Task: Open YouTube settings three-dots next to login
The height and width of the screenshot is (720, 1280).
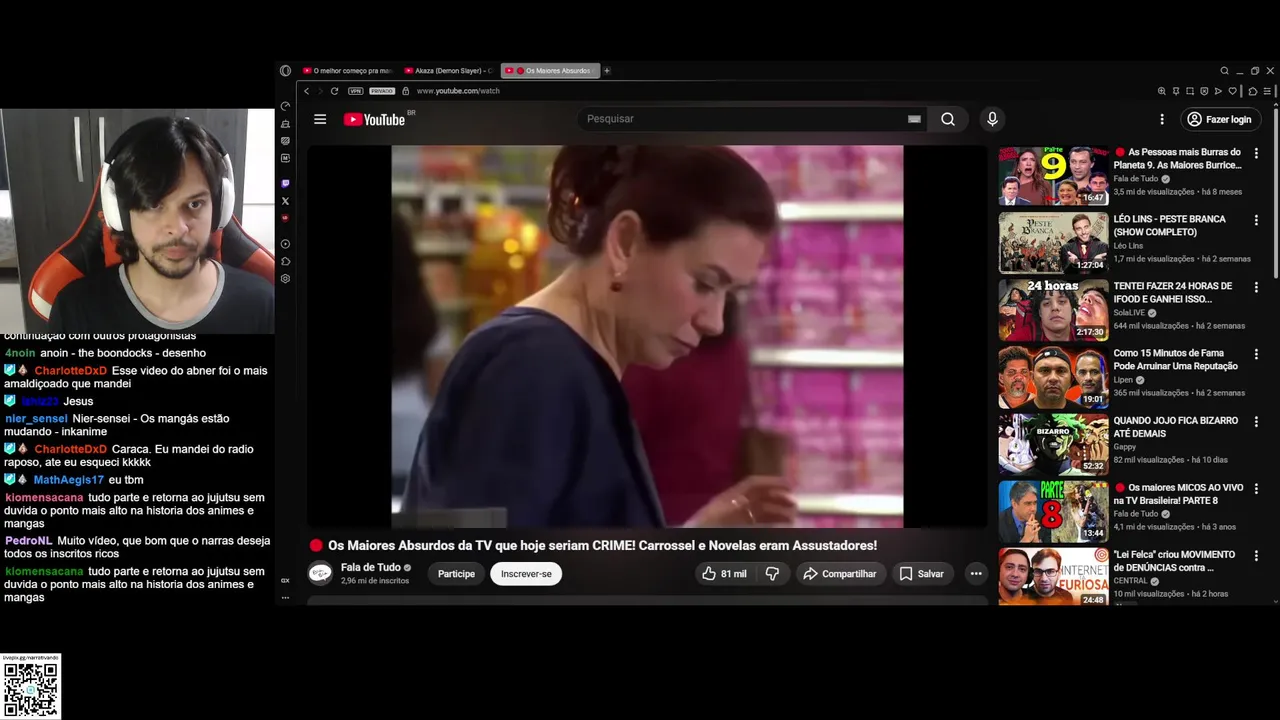Action: (x=1162, y=119)
